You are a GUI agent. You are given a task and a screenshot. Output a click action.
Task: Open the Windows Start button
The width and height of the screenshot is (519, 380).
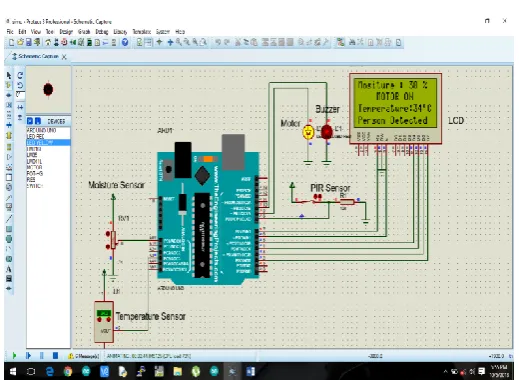tap(13, 371)
